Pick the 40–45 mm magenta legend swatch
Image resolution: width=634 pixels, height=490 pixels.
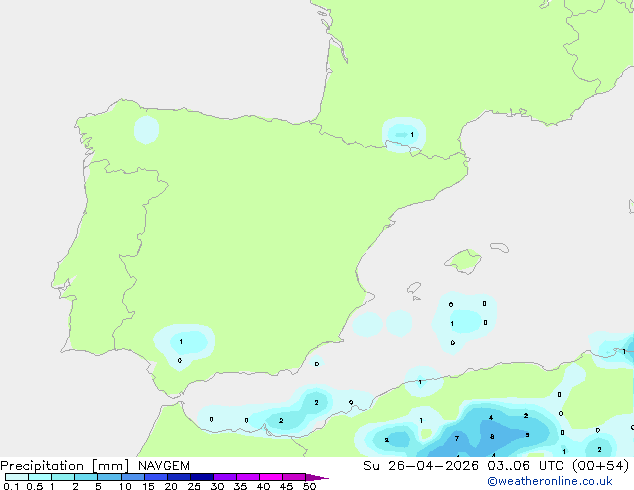coord(271,477)
